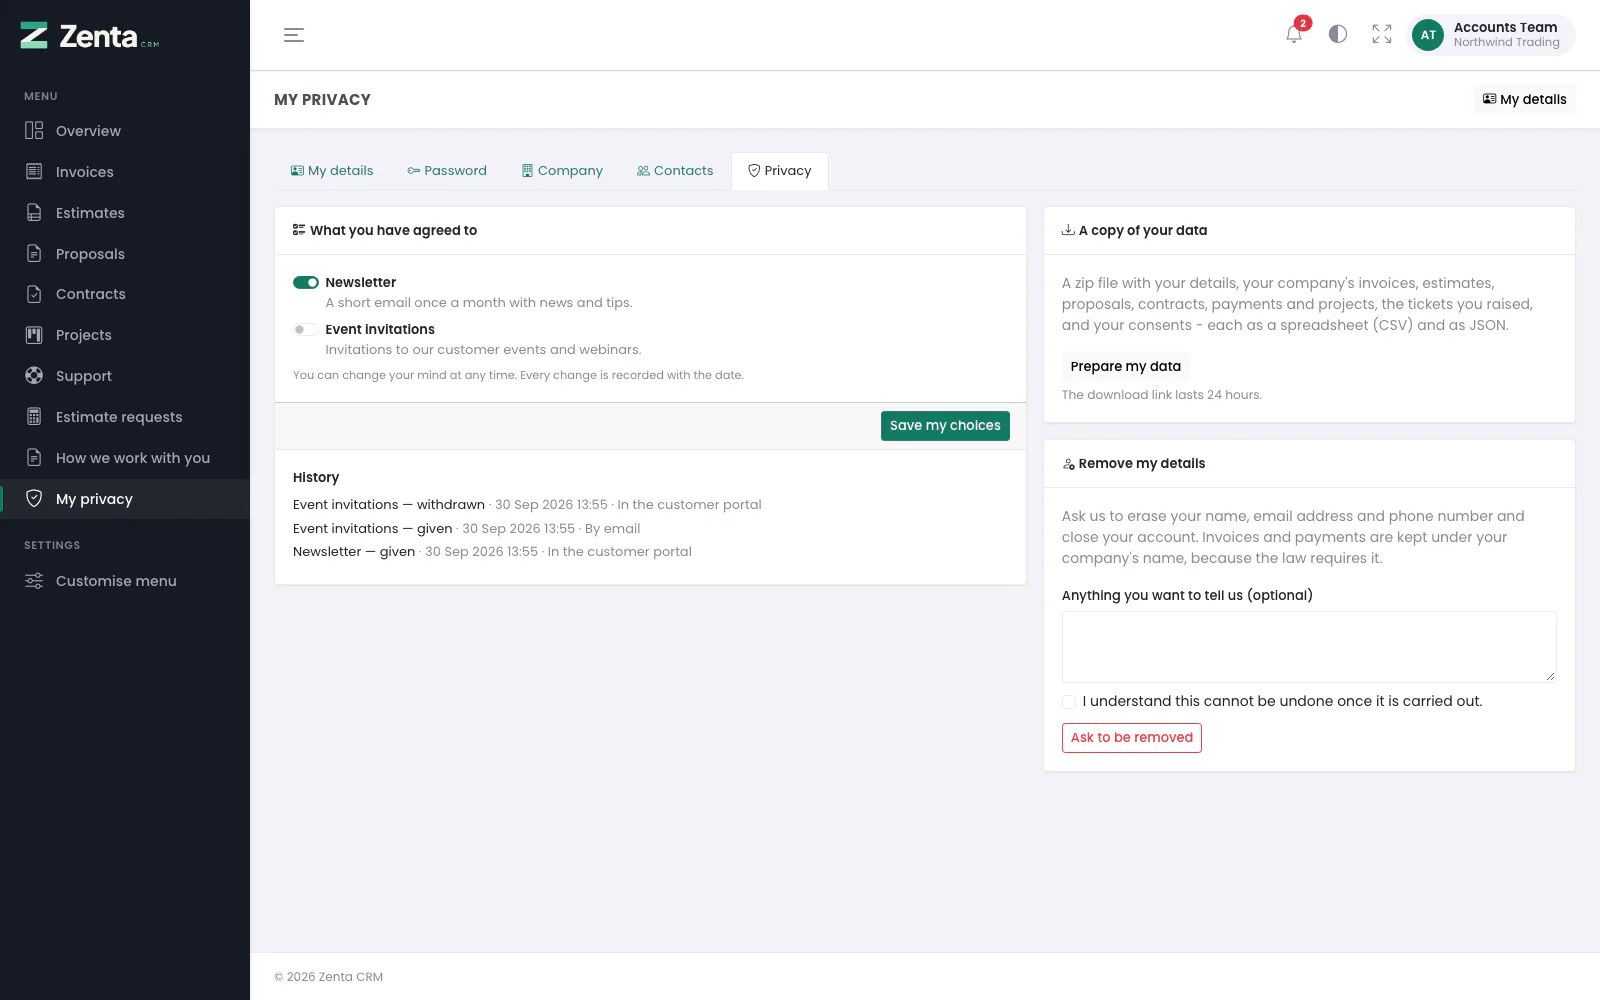Click the Contracts sidebar icon
This screenshot has width=1600, height=1000.
(x=34, y=294)
